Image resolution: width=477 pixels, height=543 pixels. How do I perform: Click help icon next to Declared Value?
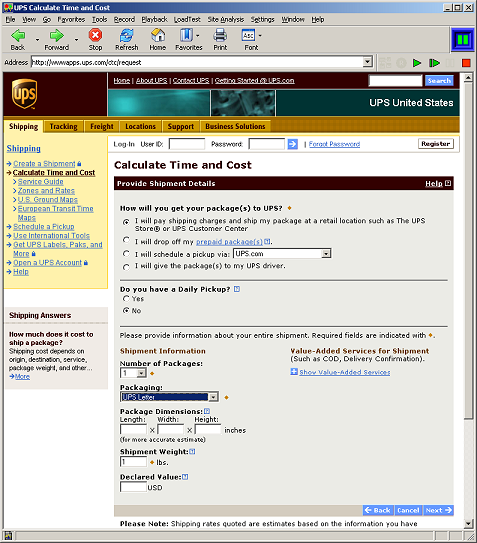click(185, 477)
